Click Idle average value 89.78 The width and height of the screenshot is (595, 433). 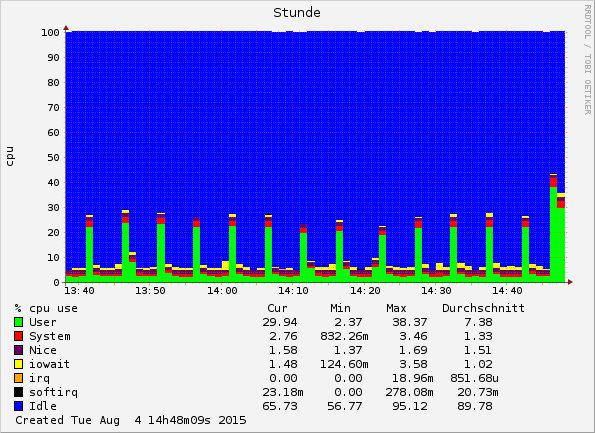point(475,406)
